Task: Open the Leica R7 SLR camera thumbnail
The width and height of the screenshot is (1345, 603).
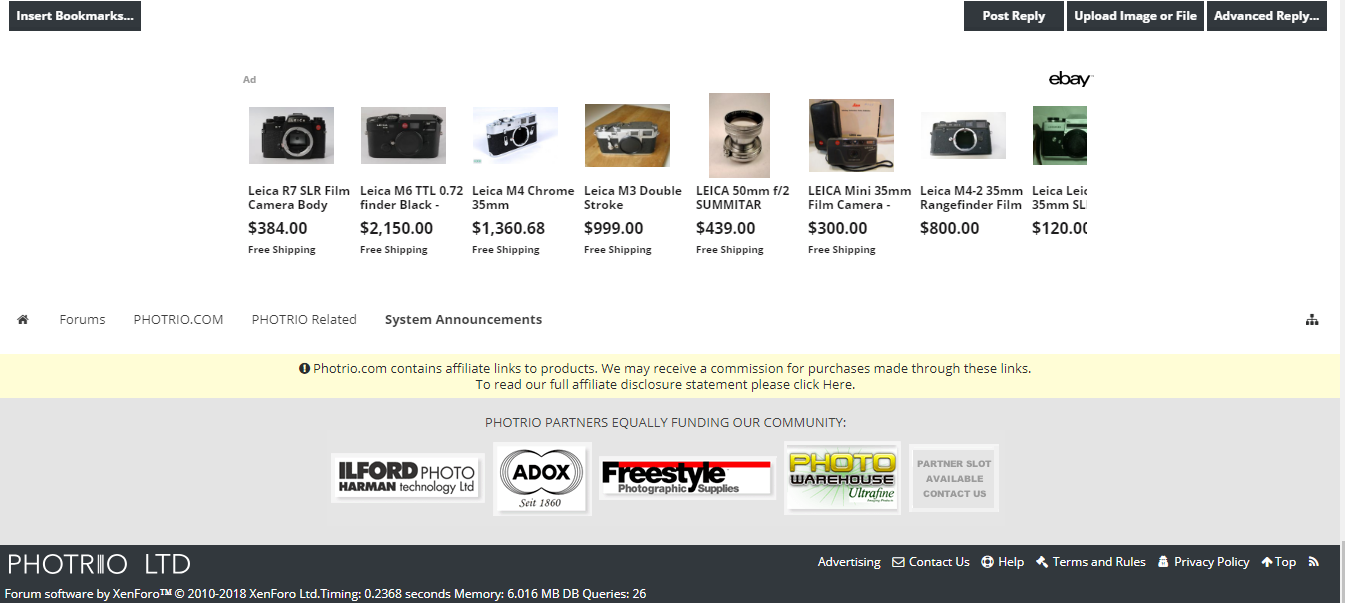Action: (x=291, y=136)
